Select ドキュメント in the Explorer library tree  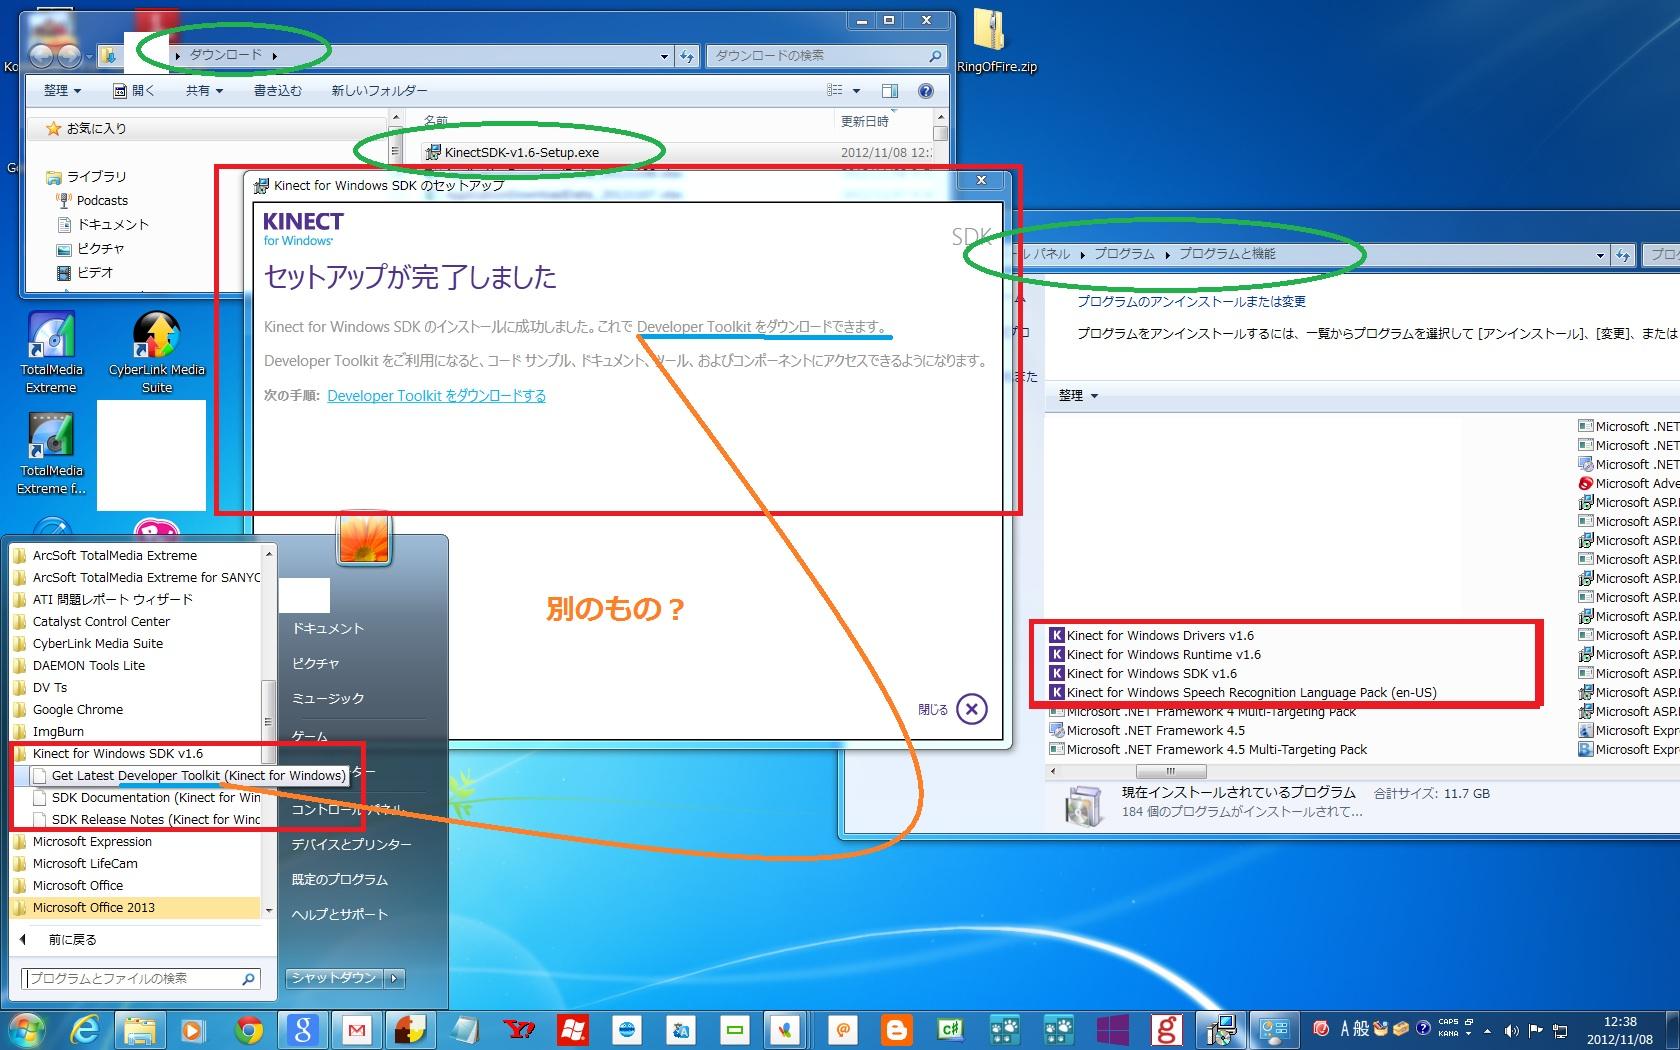[103, 225]
